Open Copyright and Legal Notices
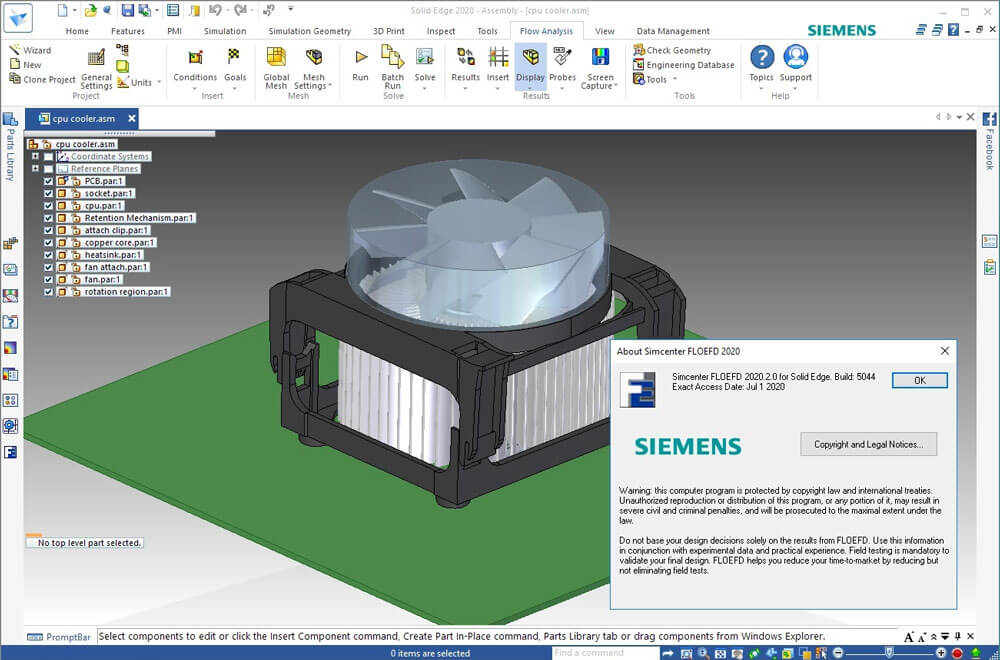The width and height of the screenshot is (1000, 660). [869, 444]
